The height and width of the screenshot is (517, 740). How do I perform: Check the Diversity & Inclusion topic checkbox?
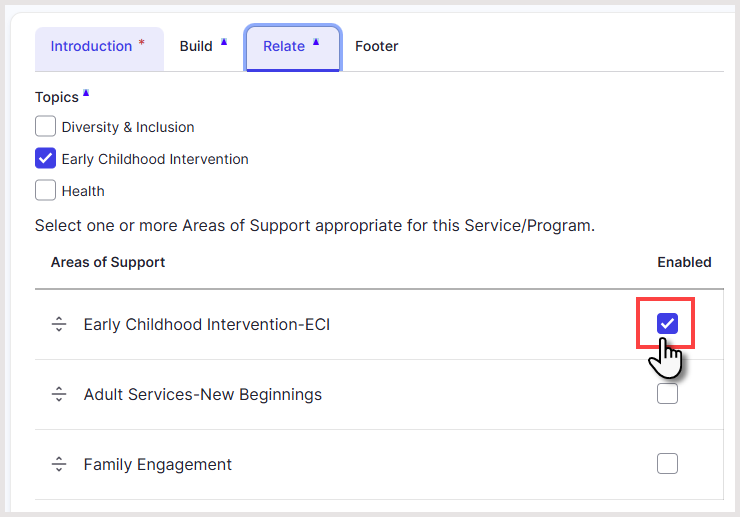coord(45,127)
